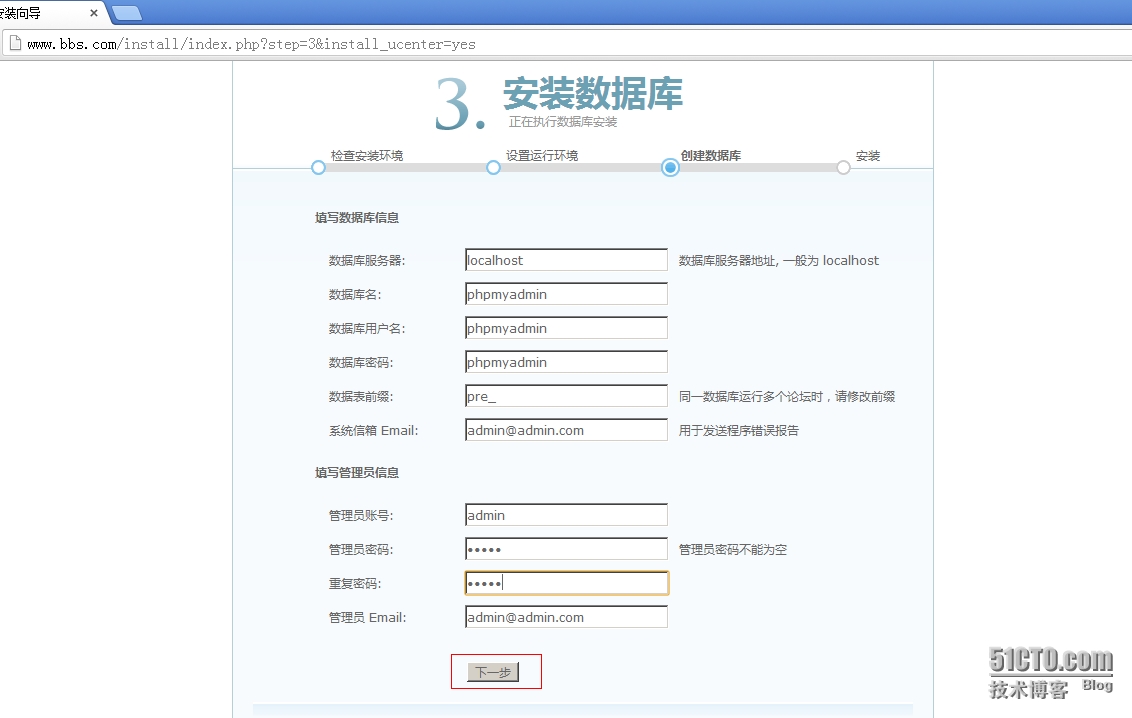Focus the 数据库用户名 username field
Screen dimensions: 1132x718
coord(566,328)
